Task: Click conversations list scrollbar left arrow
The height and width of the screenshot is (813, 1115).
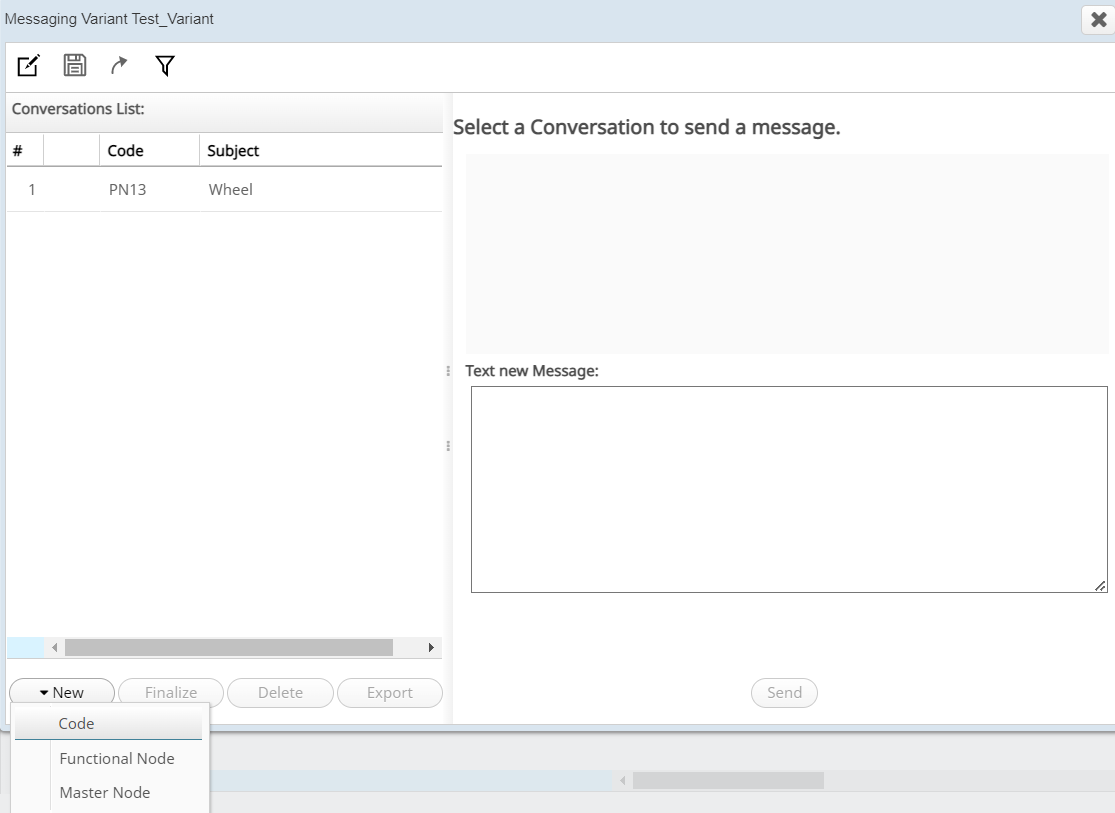Action: click(x=54, y=648)
